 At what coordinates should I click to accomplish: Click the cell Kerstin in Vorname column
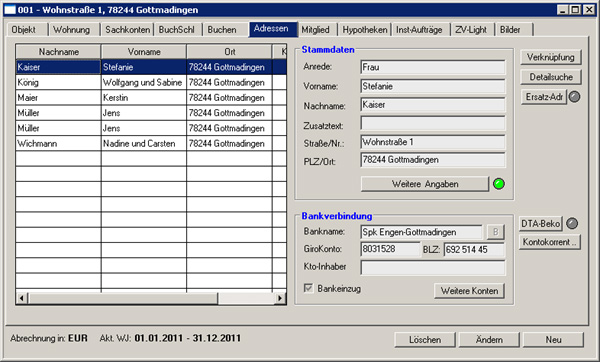(x=144, y=98)
